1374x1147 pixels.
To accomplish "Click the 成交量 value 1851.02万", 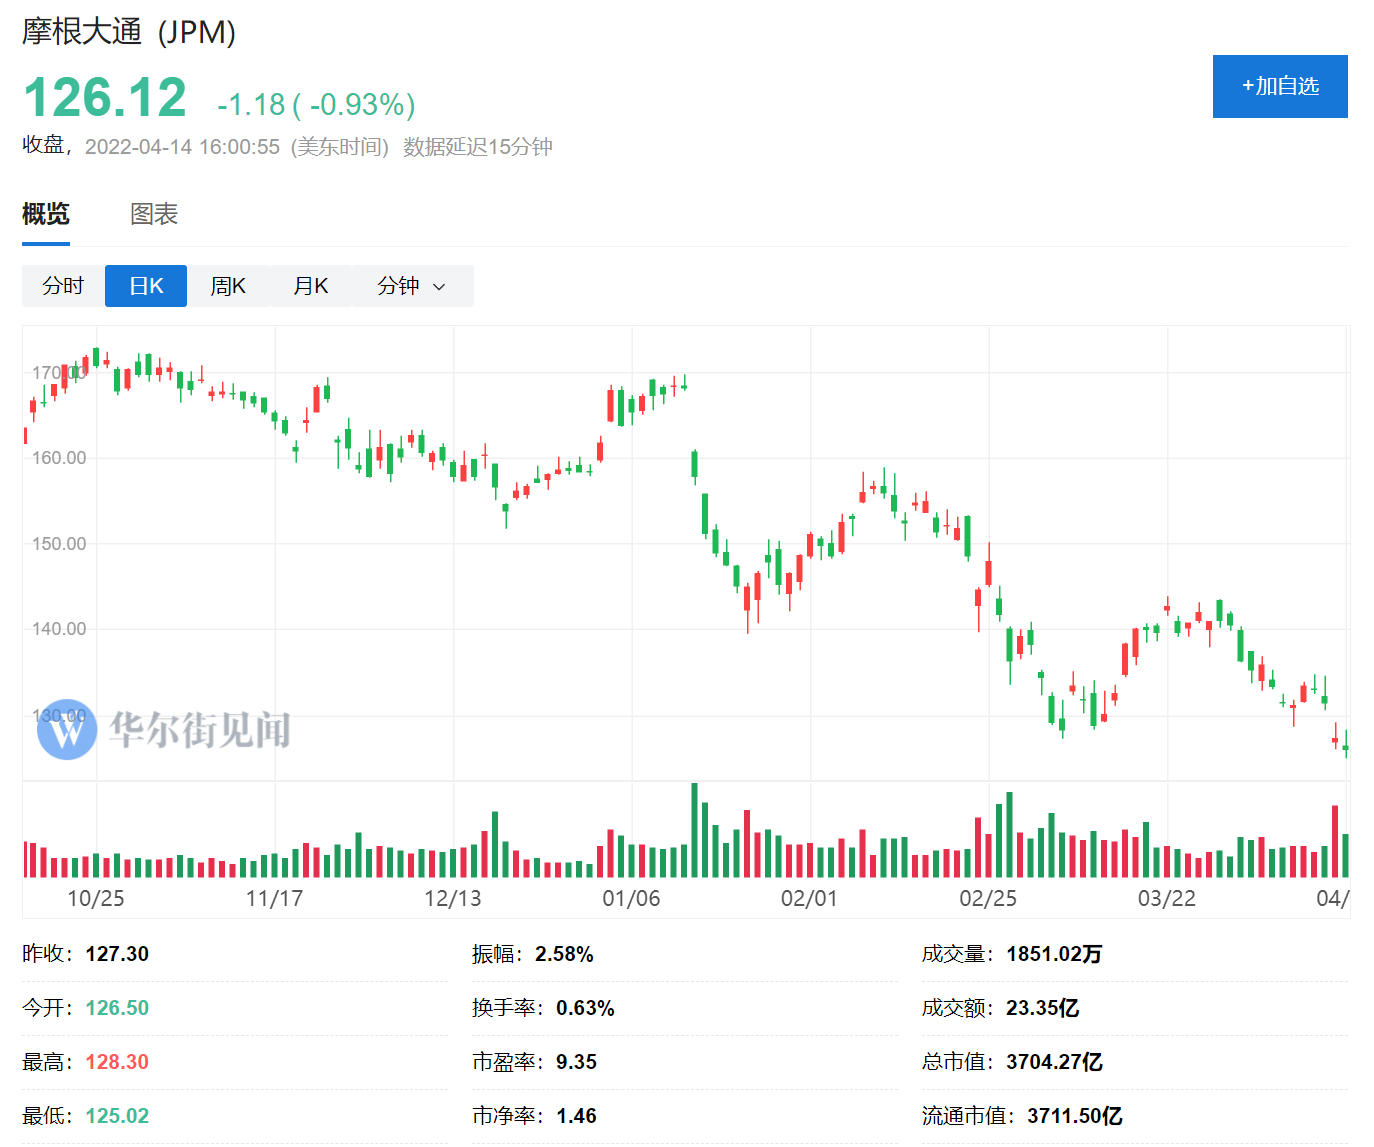I will click(x=1054, y=954).
